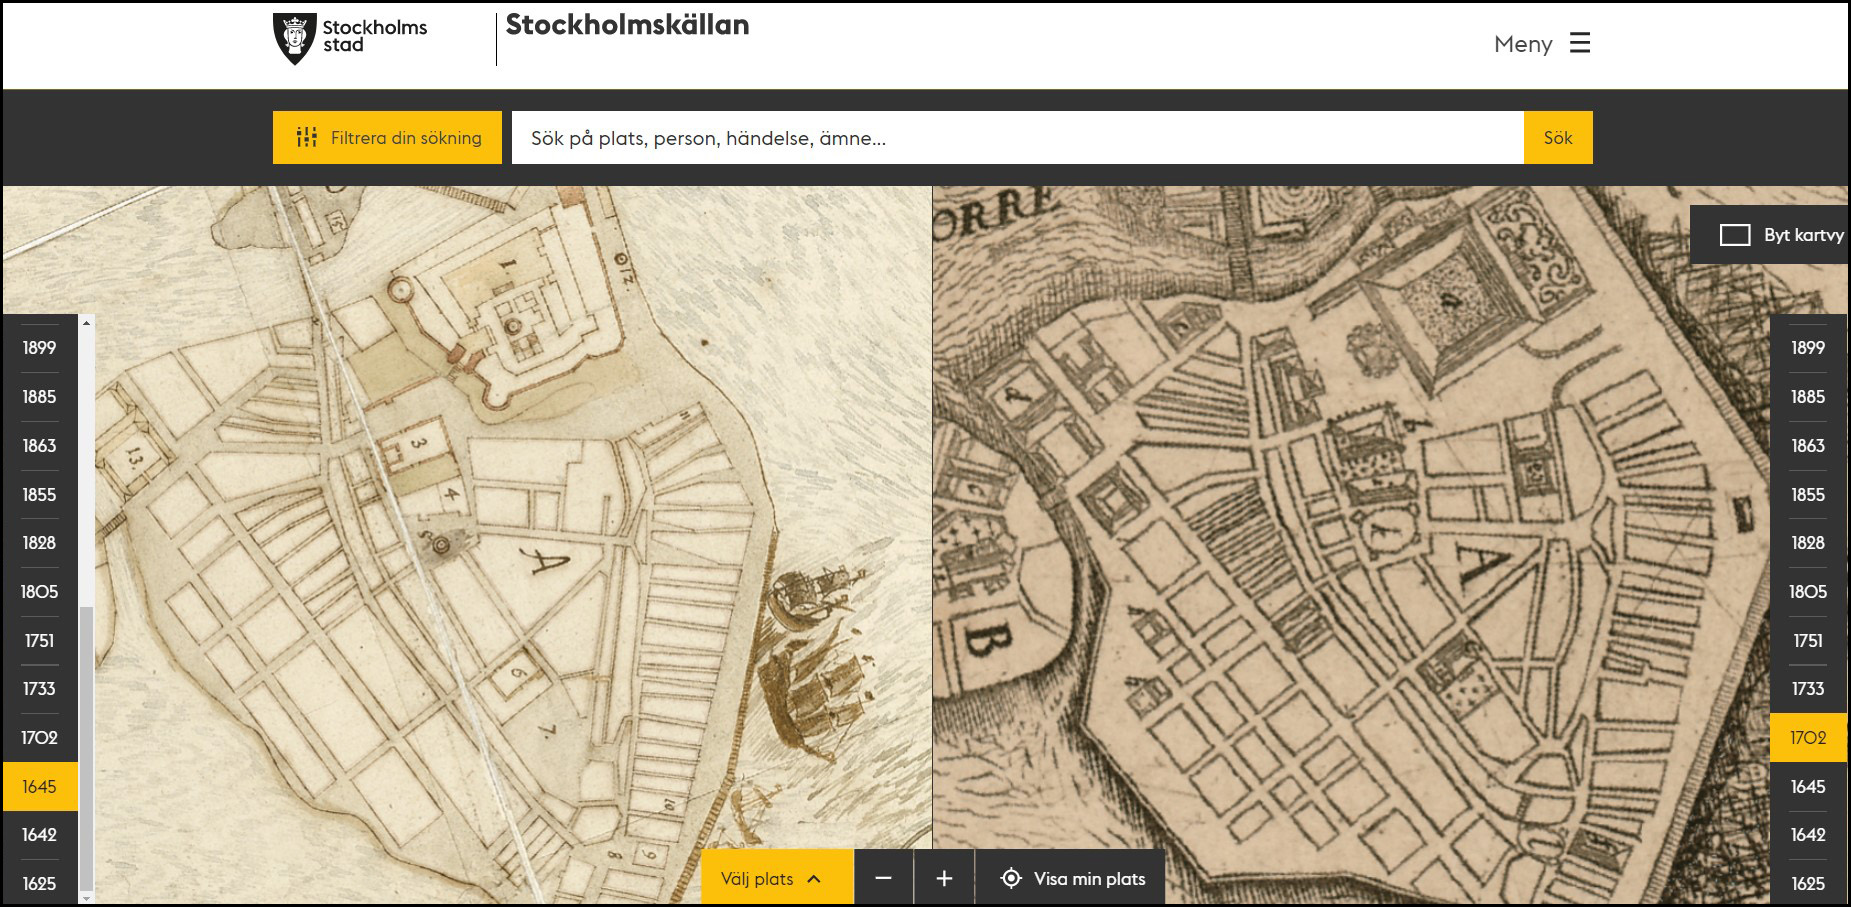Select year 1863 in left timeline
Image resolution: width=1851 pixels, height=907 pixels.
[x=40, y=445]
